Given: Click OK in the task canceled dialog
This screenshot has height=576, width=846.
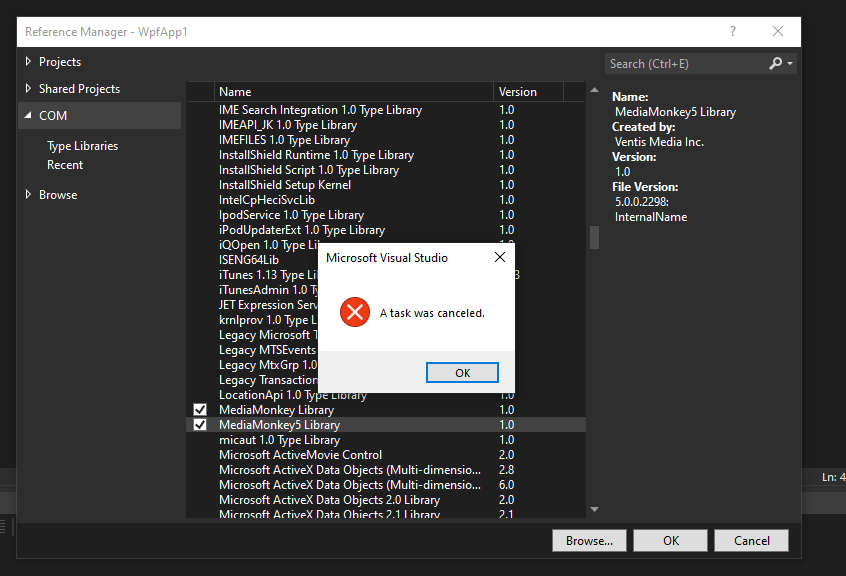Looking at the screenshot, I should coord(461,372).
